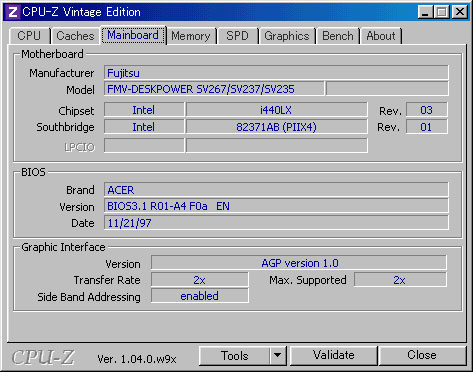
Task: Click the AGP version 1.0 field
Action: [x=299, y=263]
